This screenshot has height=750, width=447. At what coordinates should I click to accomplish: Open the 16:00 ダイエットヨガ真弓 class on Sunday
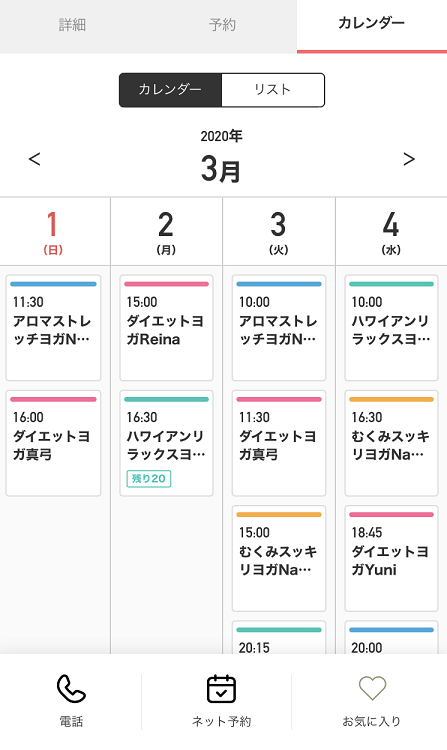[53, 443]
